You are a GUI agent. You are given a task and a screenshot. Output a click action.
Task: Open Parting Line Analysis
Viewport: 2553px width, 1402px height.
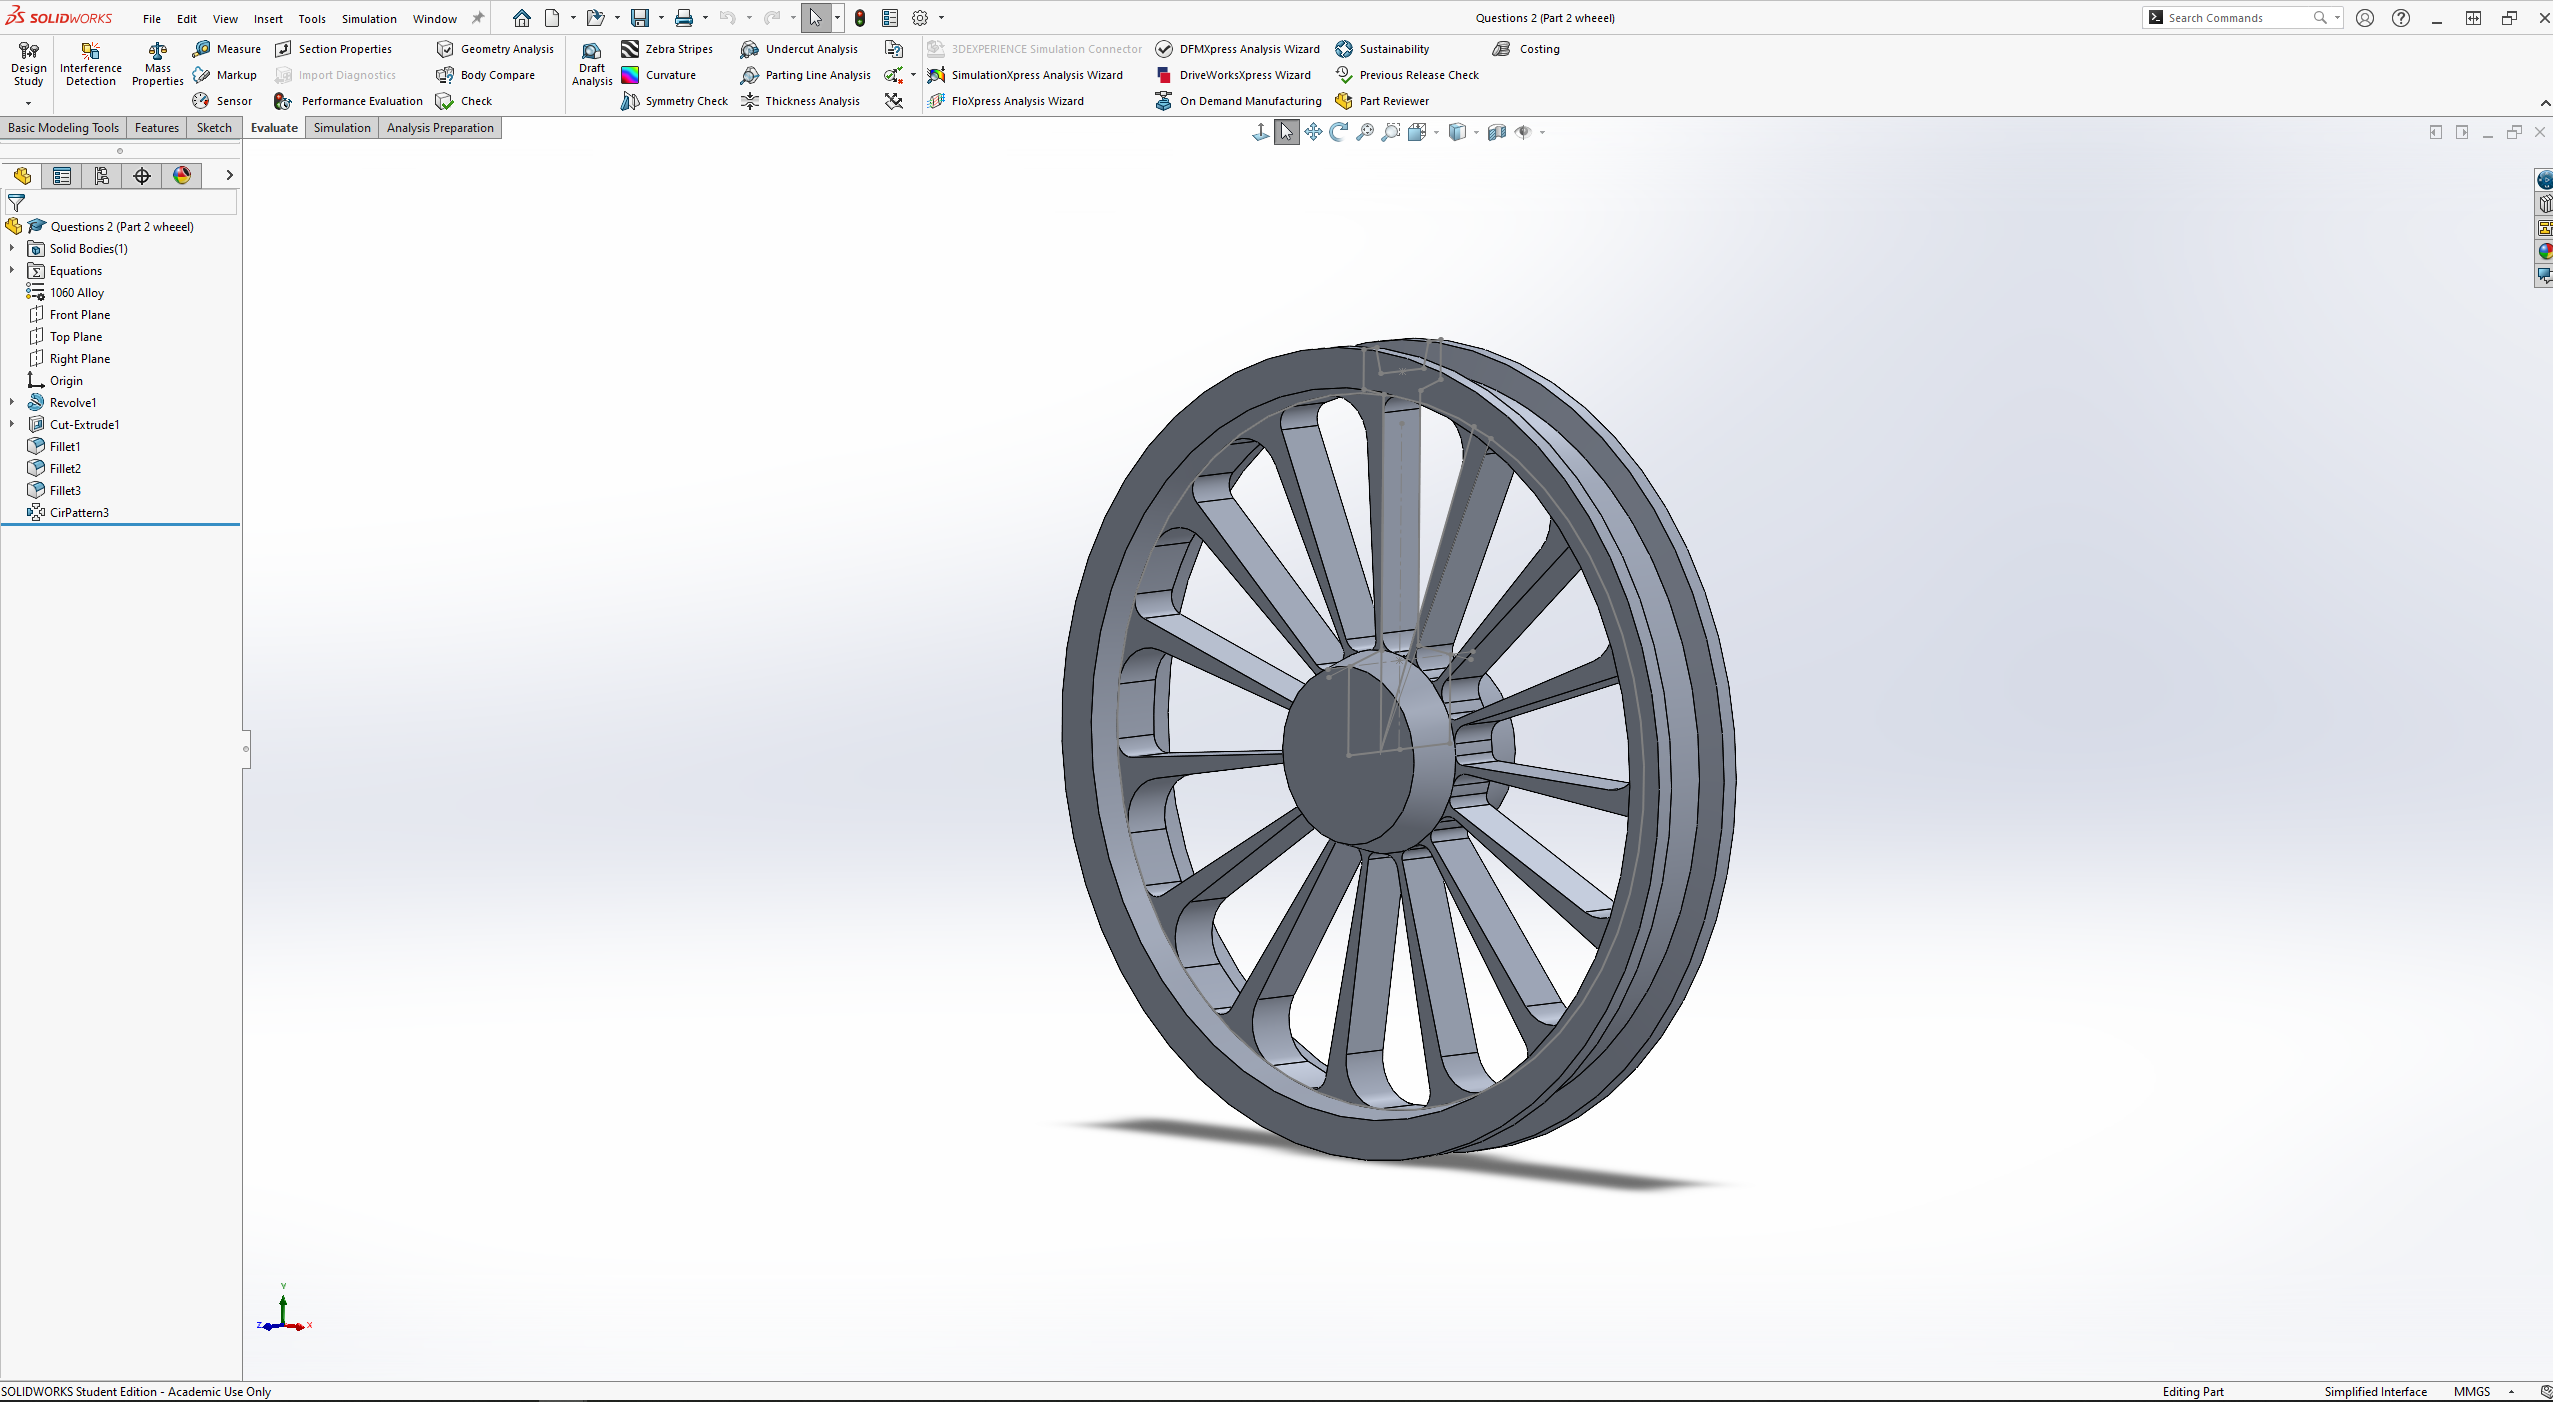[806, 75]
